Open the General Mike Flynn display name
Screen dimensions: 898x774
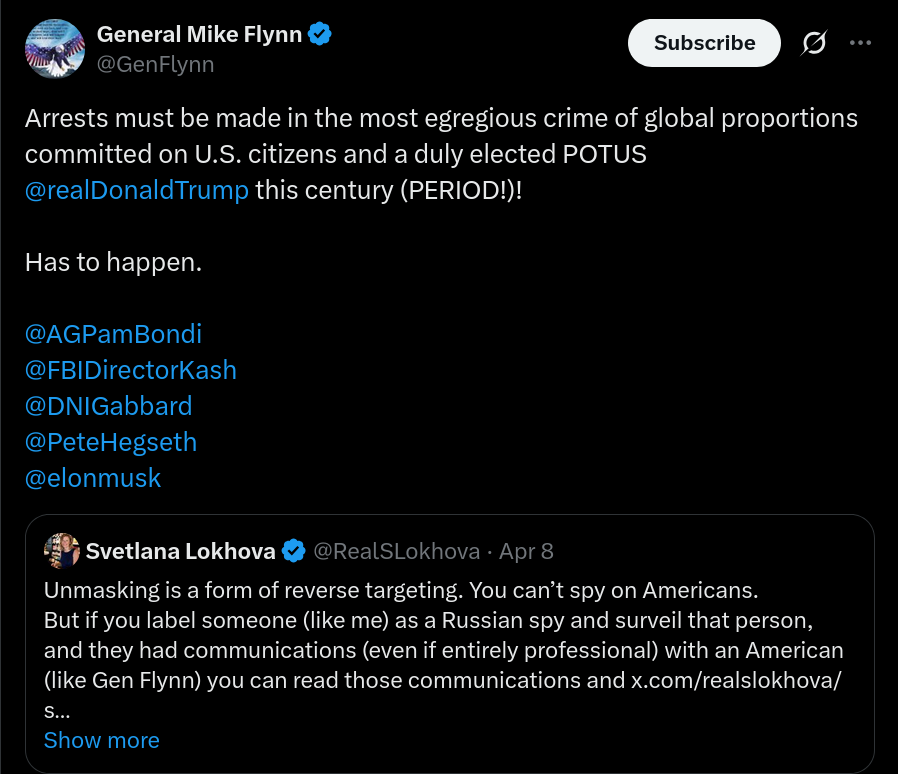pos(199,34)
